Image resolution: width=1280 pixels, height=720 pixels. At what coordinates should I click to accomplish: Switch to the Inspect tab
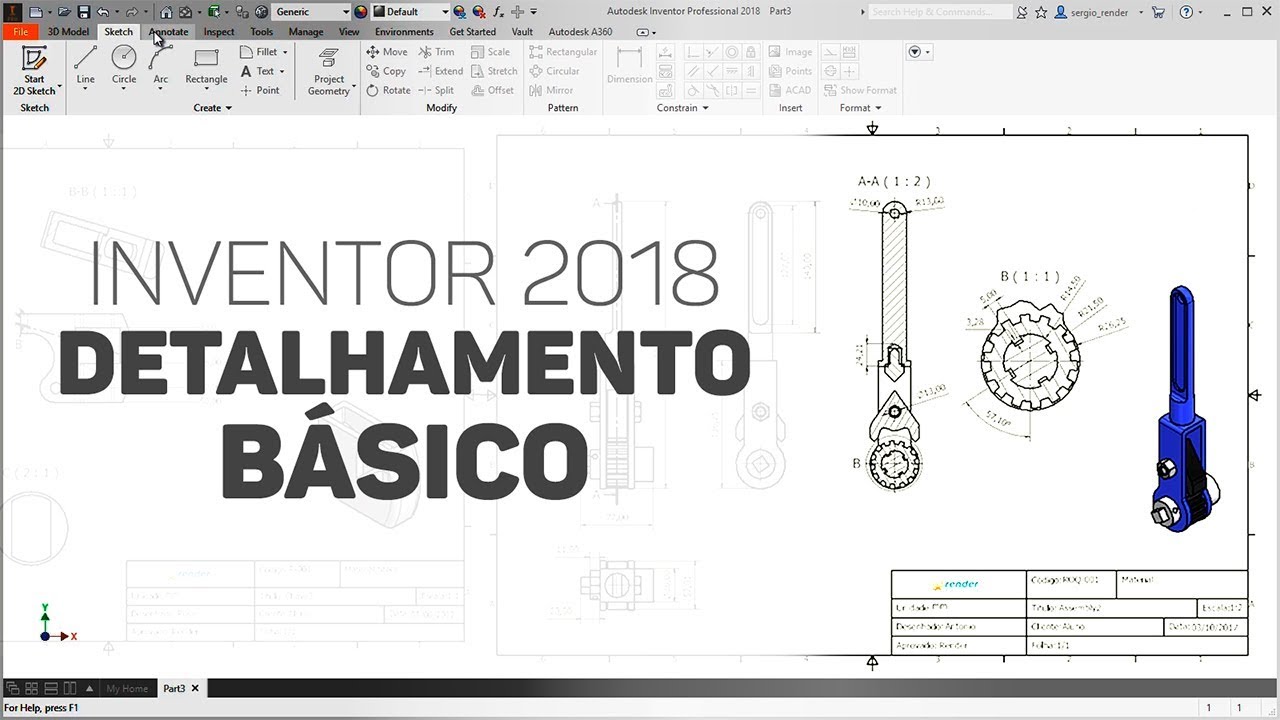coord(219,32)
